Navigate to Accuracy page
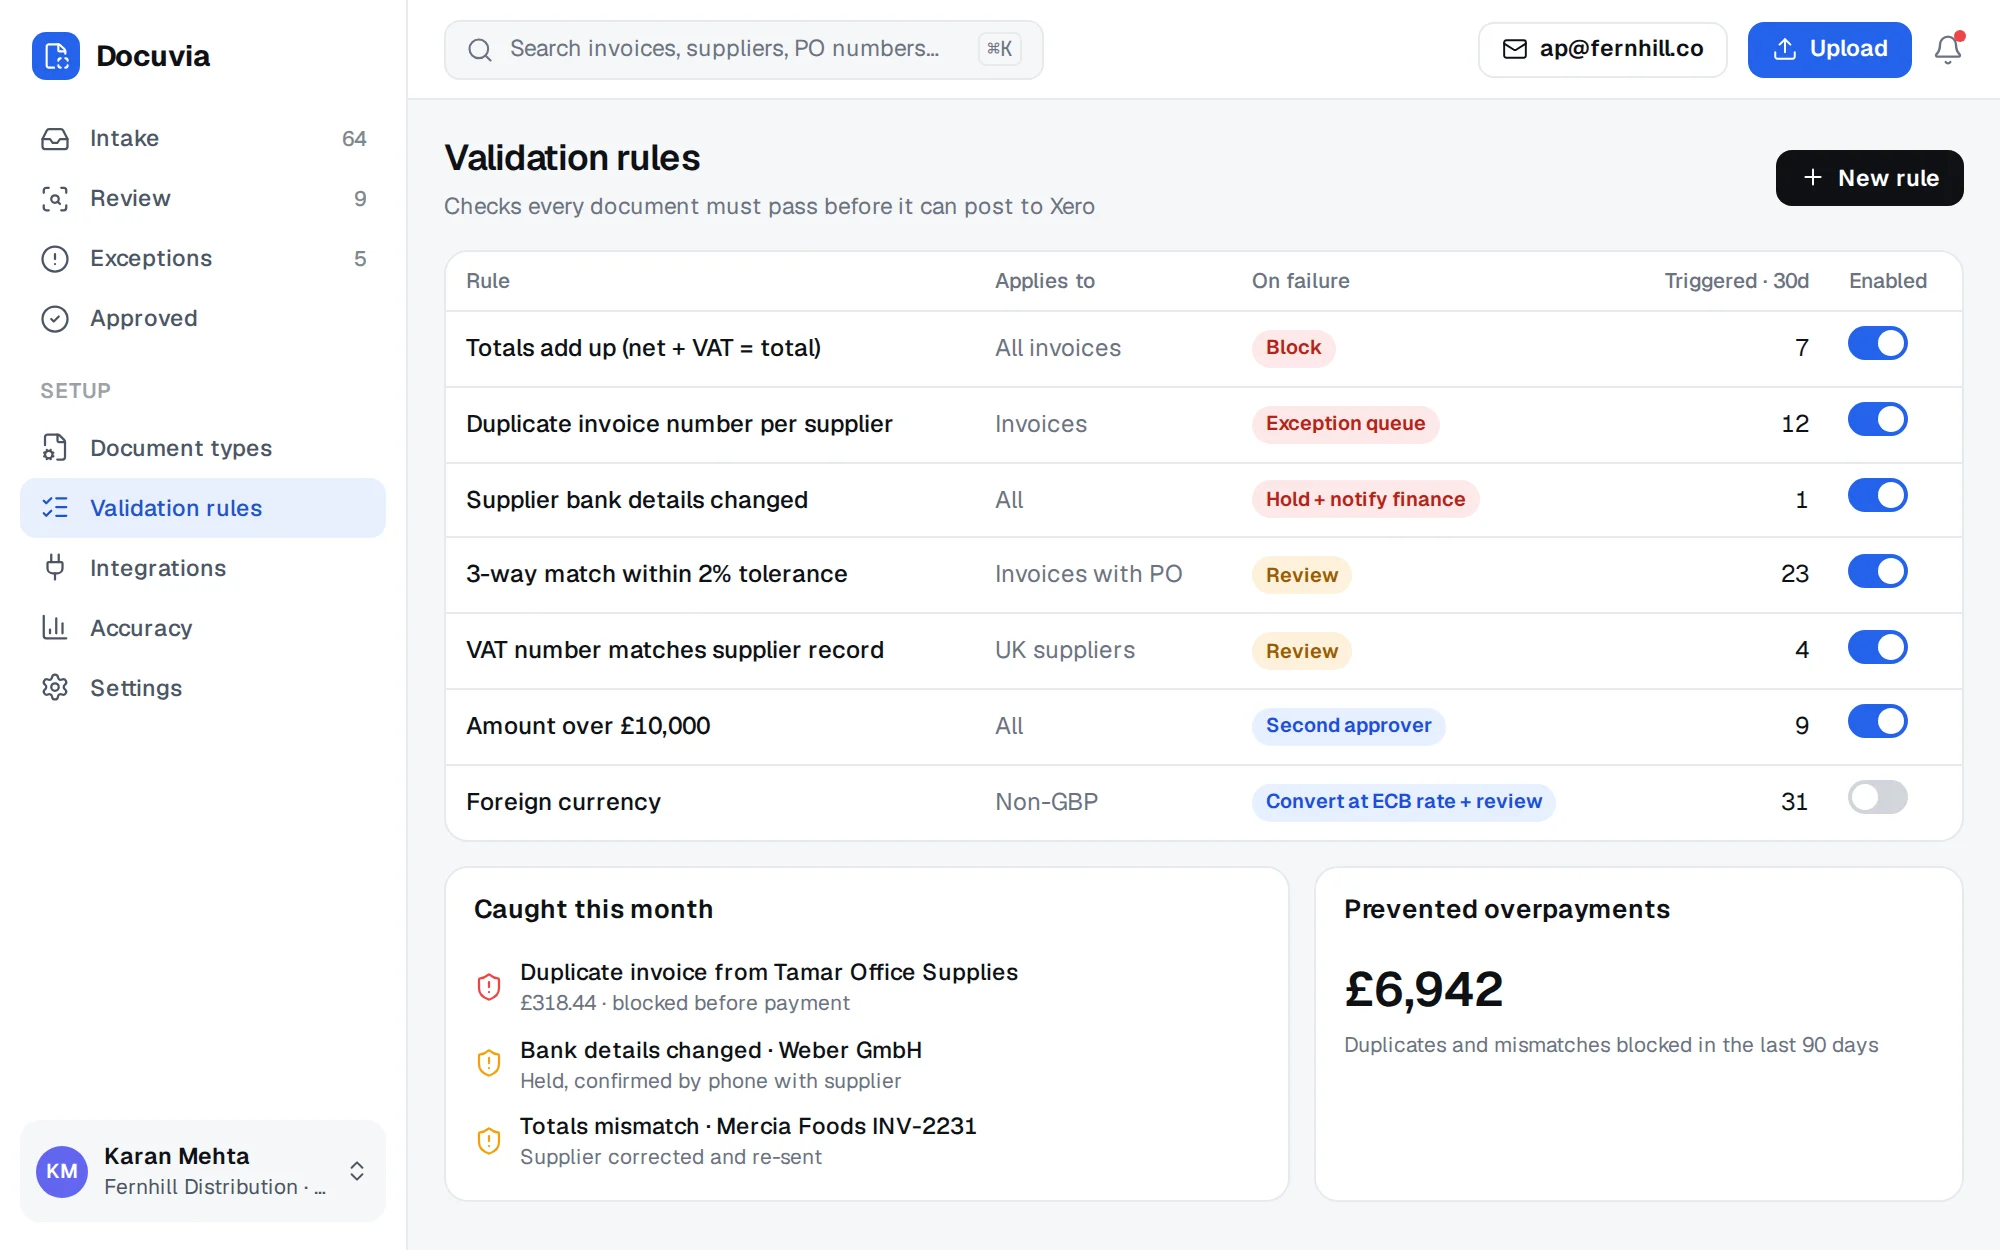 click(203, 628)
